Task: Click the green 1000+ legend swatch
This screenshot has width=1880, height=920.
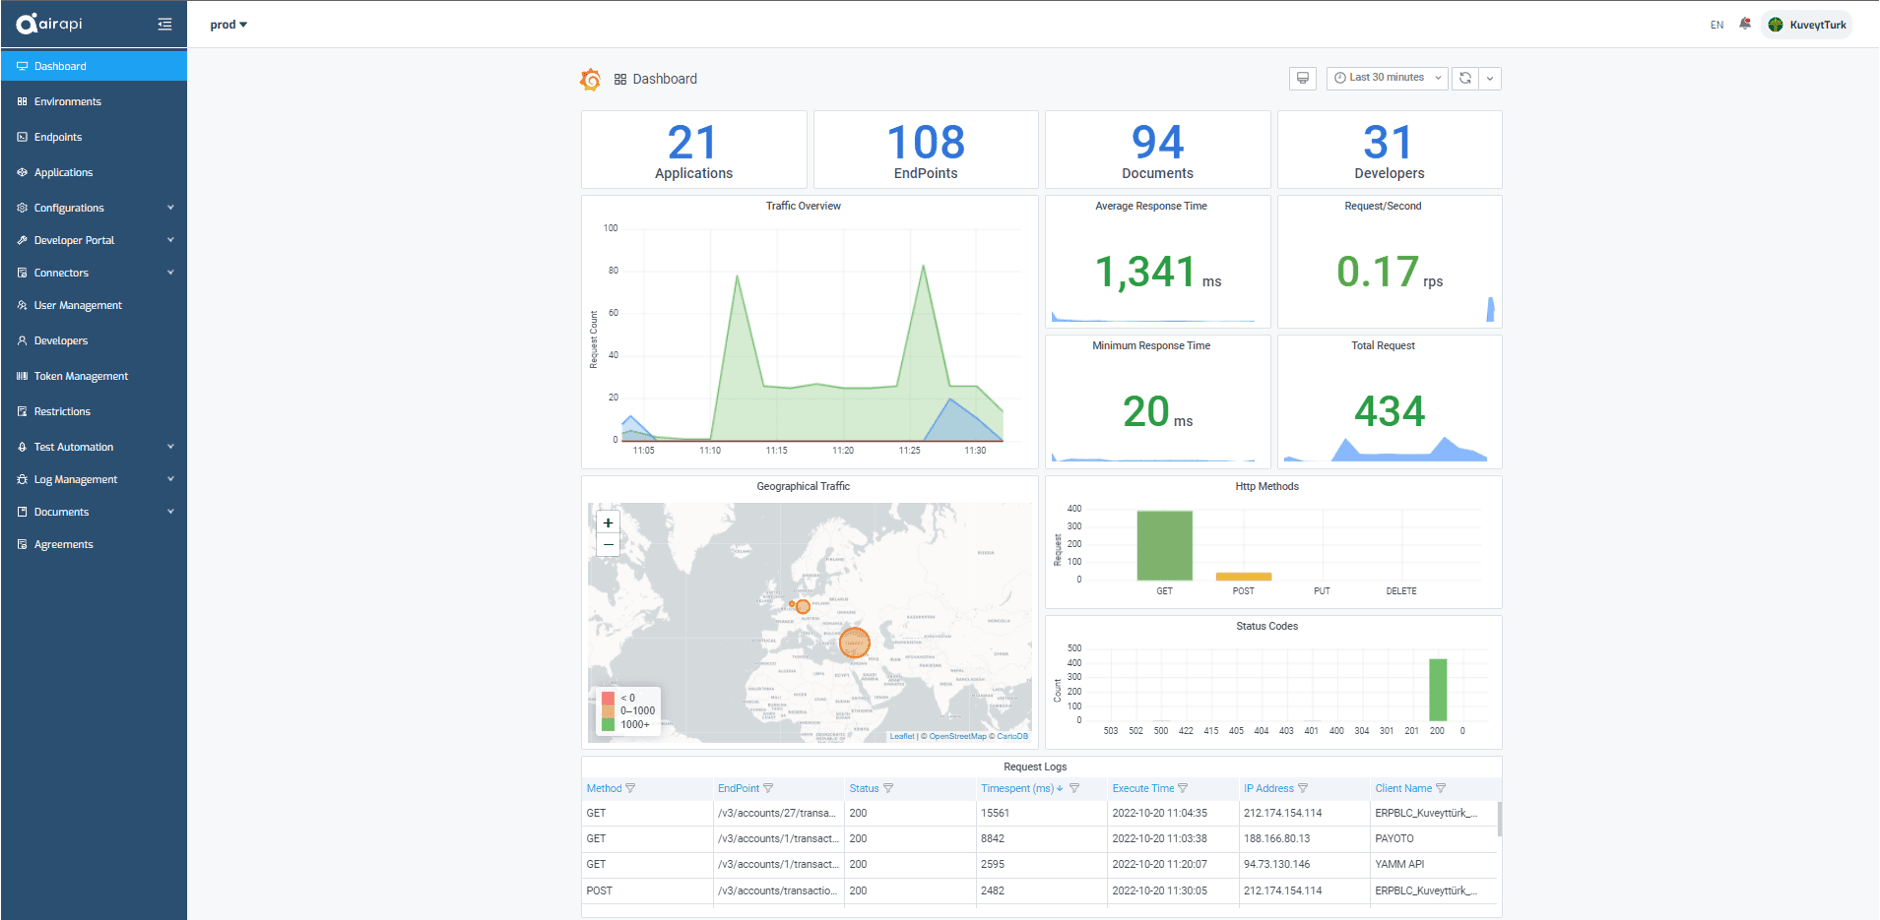Action: (x=608, y=725)
